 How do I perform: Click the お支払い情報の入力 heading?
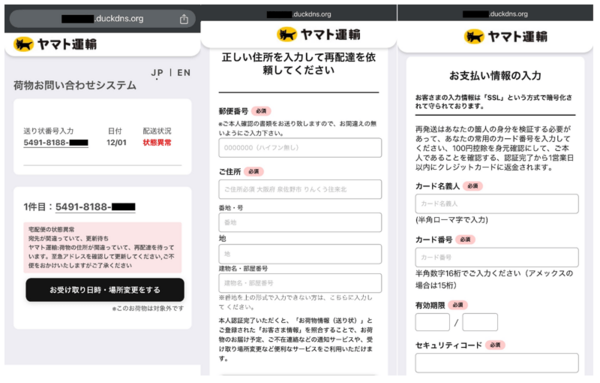(495, 76)
